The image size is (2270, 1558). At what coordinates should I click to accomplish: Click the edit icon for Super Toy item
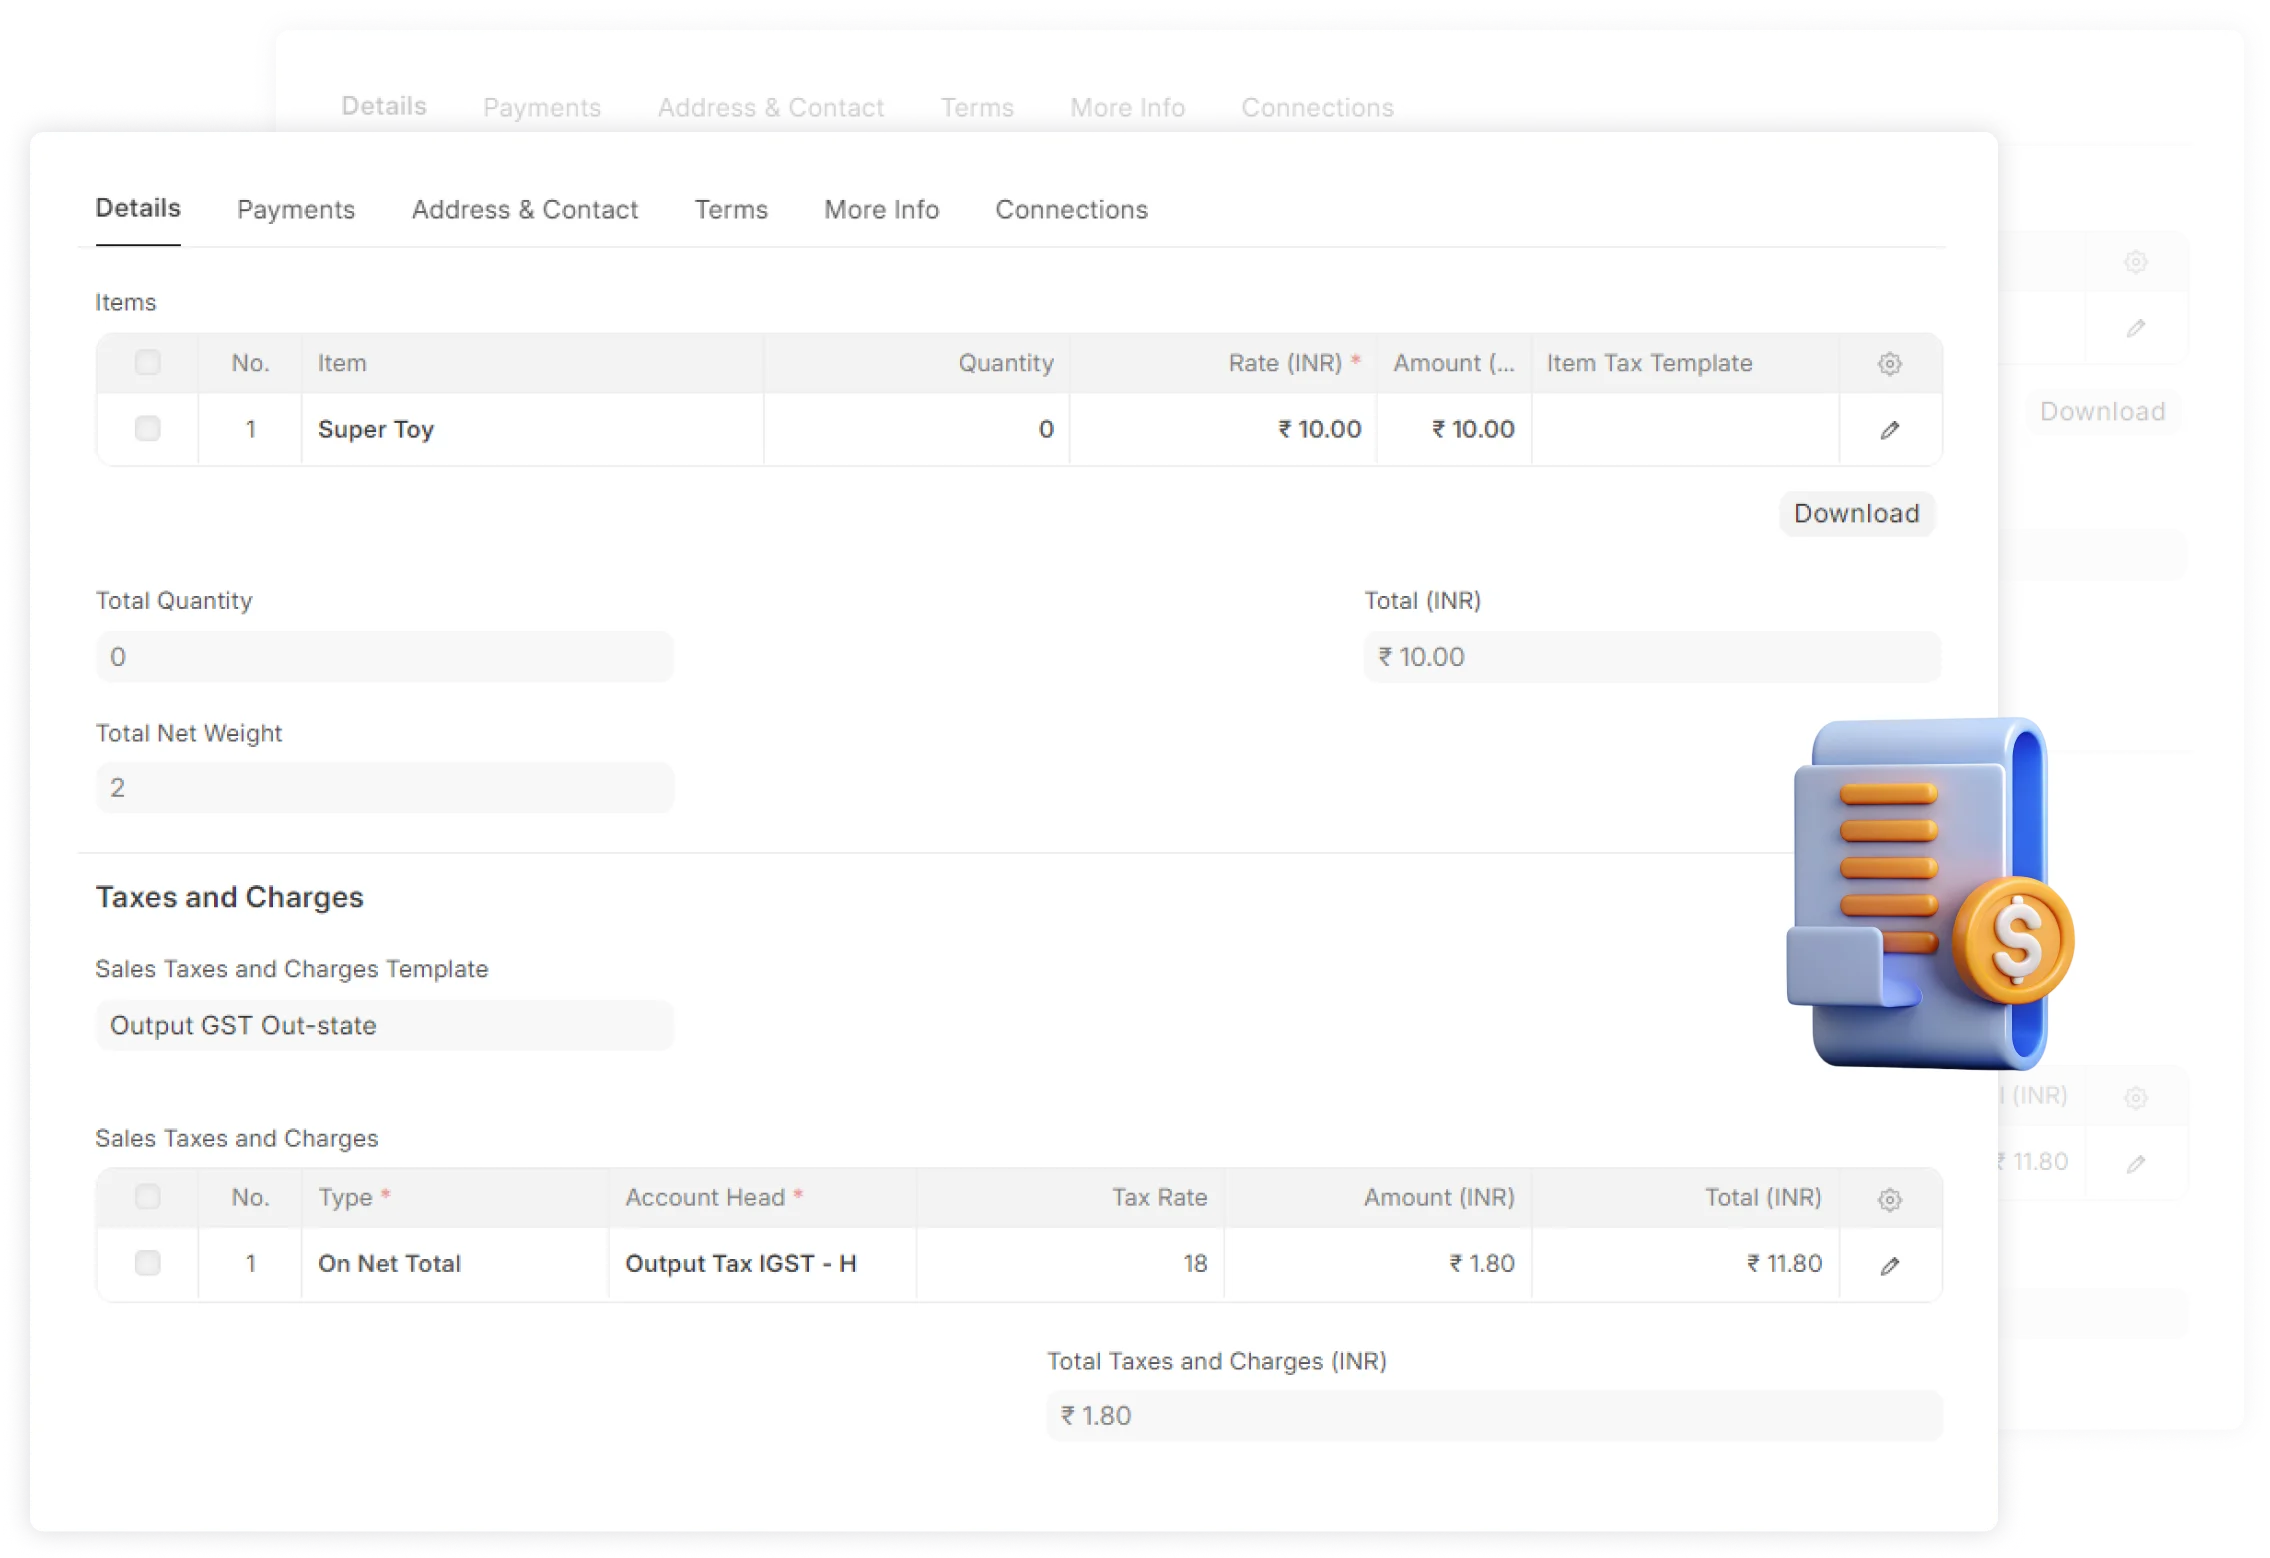point(1891,430)
